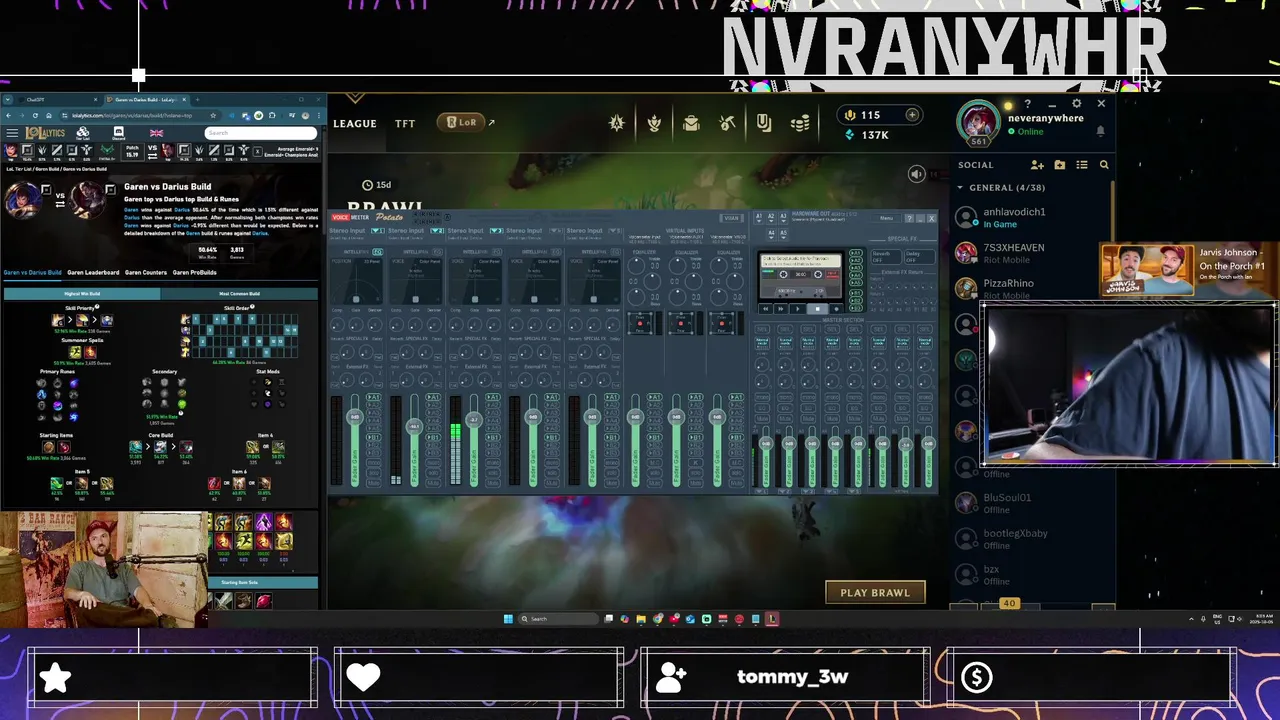
Task: Click the LoLalytics Discord icon
Action: coord(118,133)
